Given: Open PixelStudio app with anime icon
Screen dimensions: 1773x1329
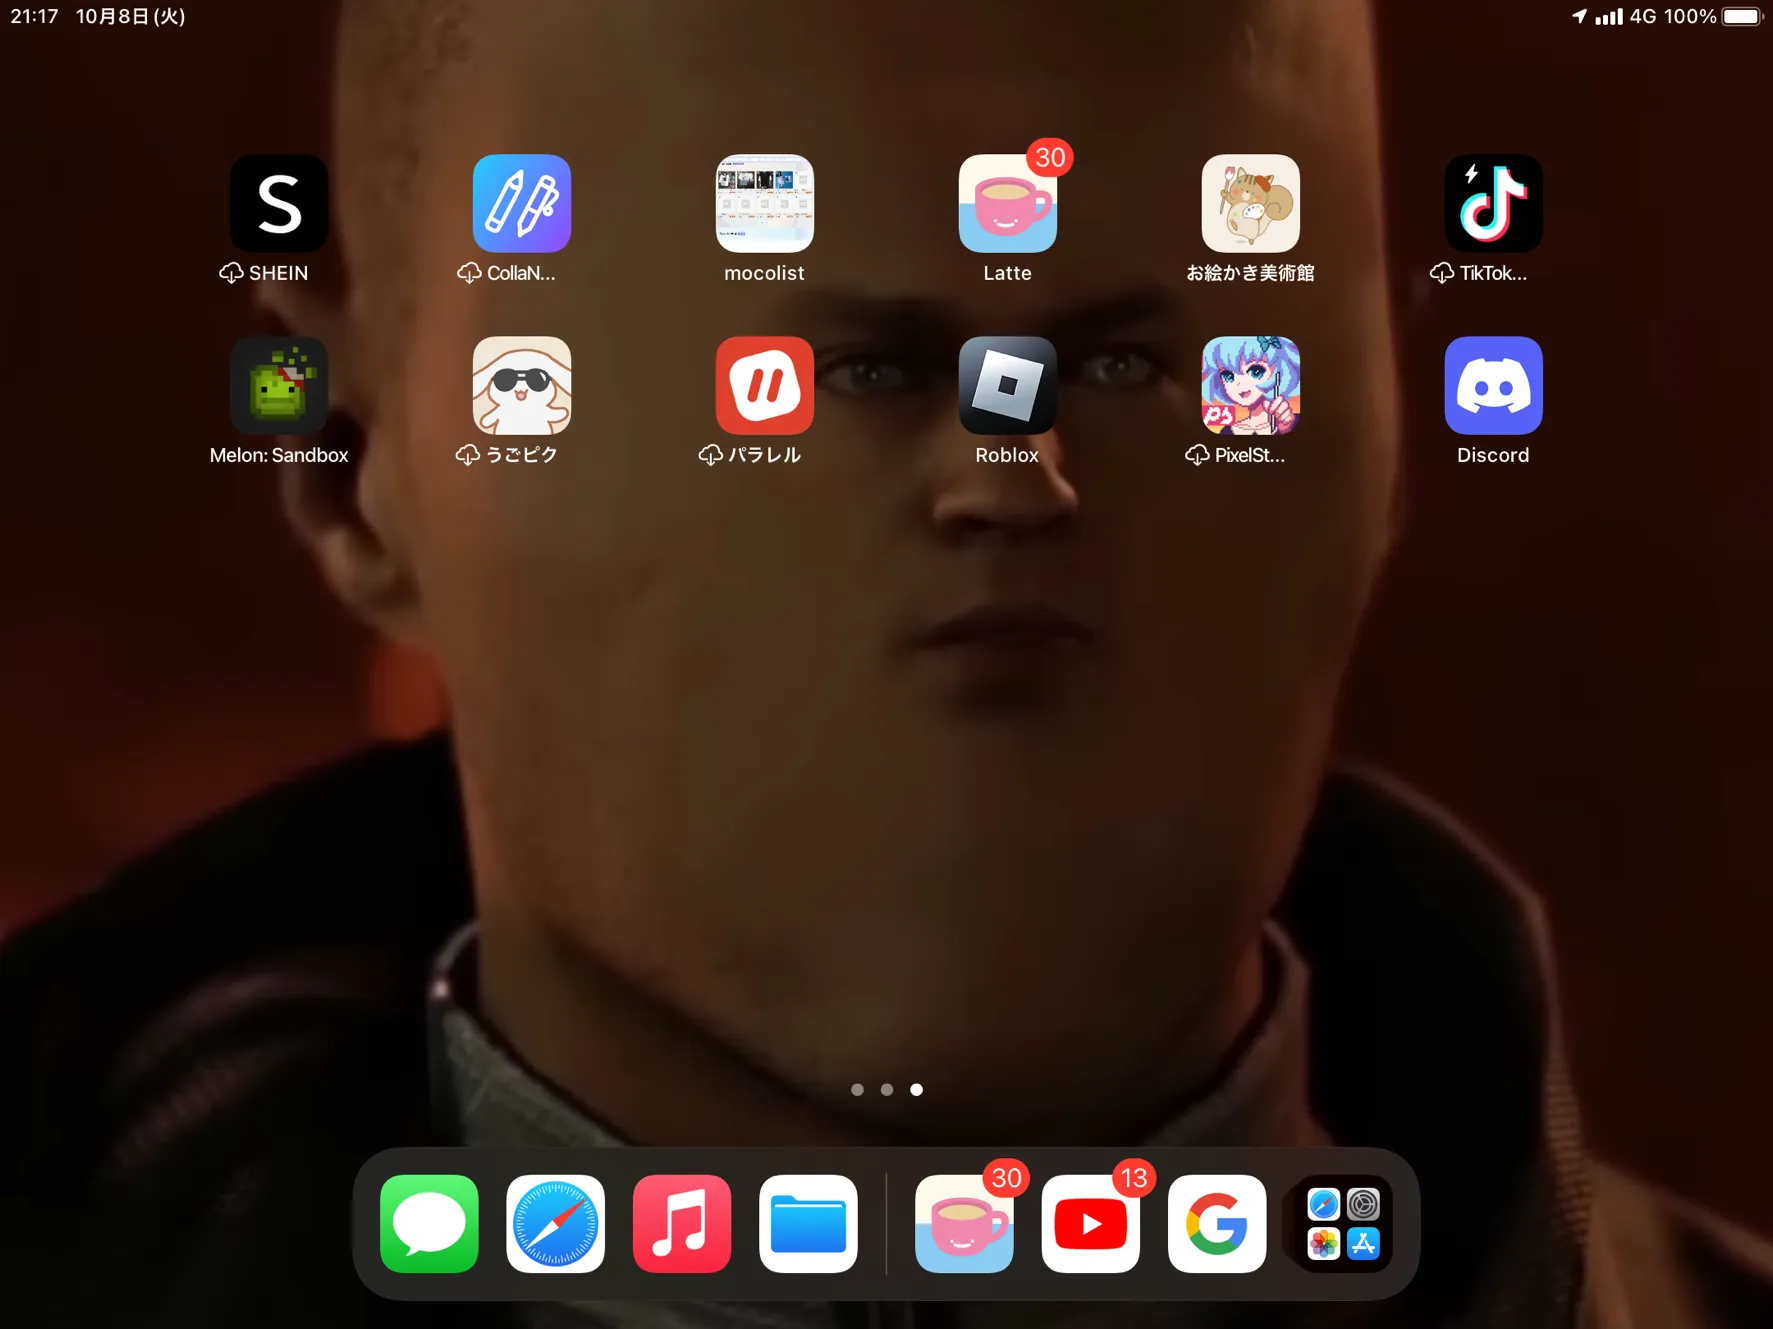Looking at the screenshot, I should point(1250,385).
